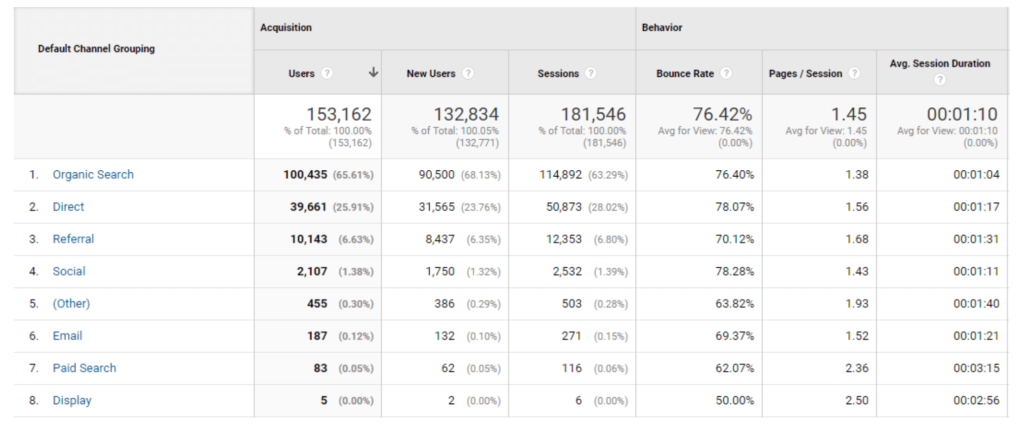Select Paid Search duration 00:03:15

pyautogui.click(x=976, y=368)
